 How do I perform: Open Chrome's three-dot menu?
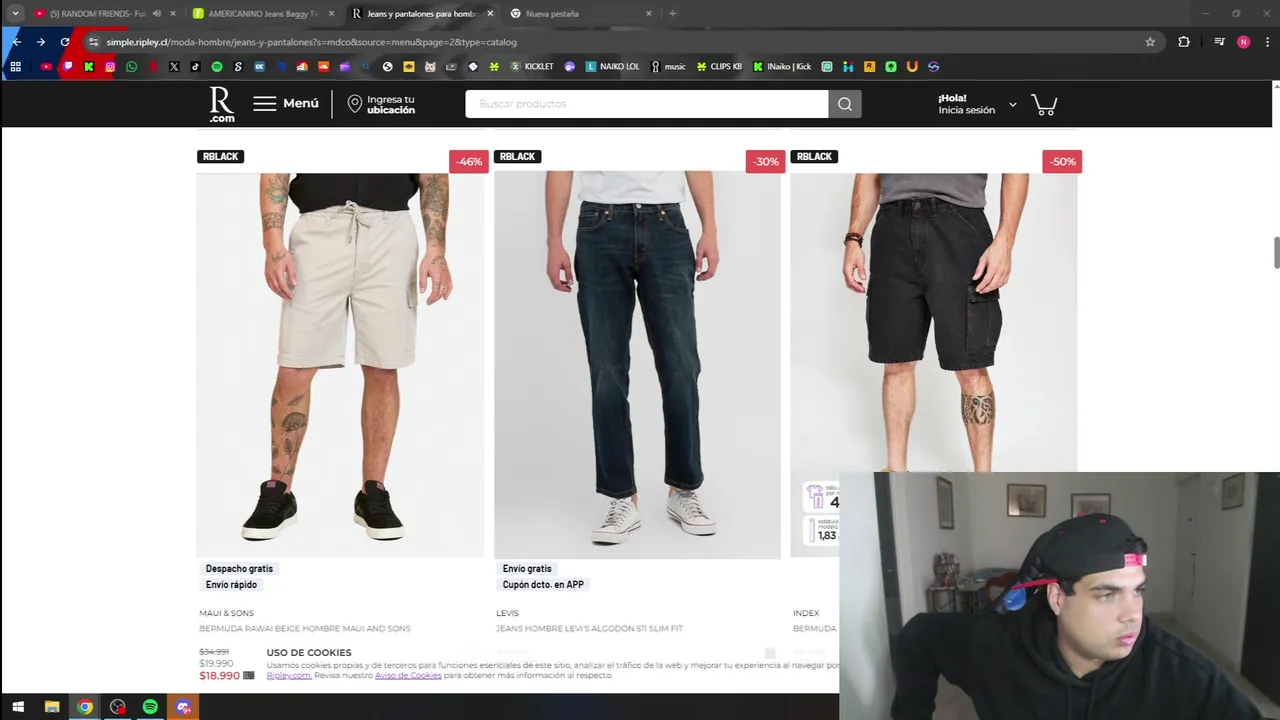point(1267,42)
